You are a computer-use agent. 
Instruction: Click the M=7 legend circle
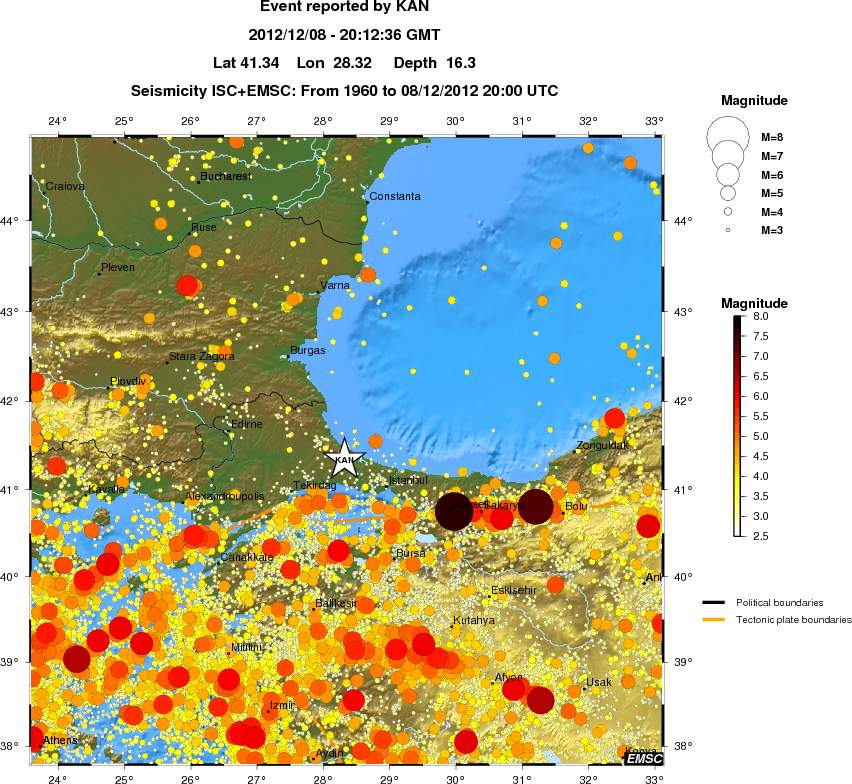coord(728,156)
